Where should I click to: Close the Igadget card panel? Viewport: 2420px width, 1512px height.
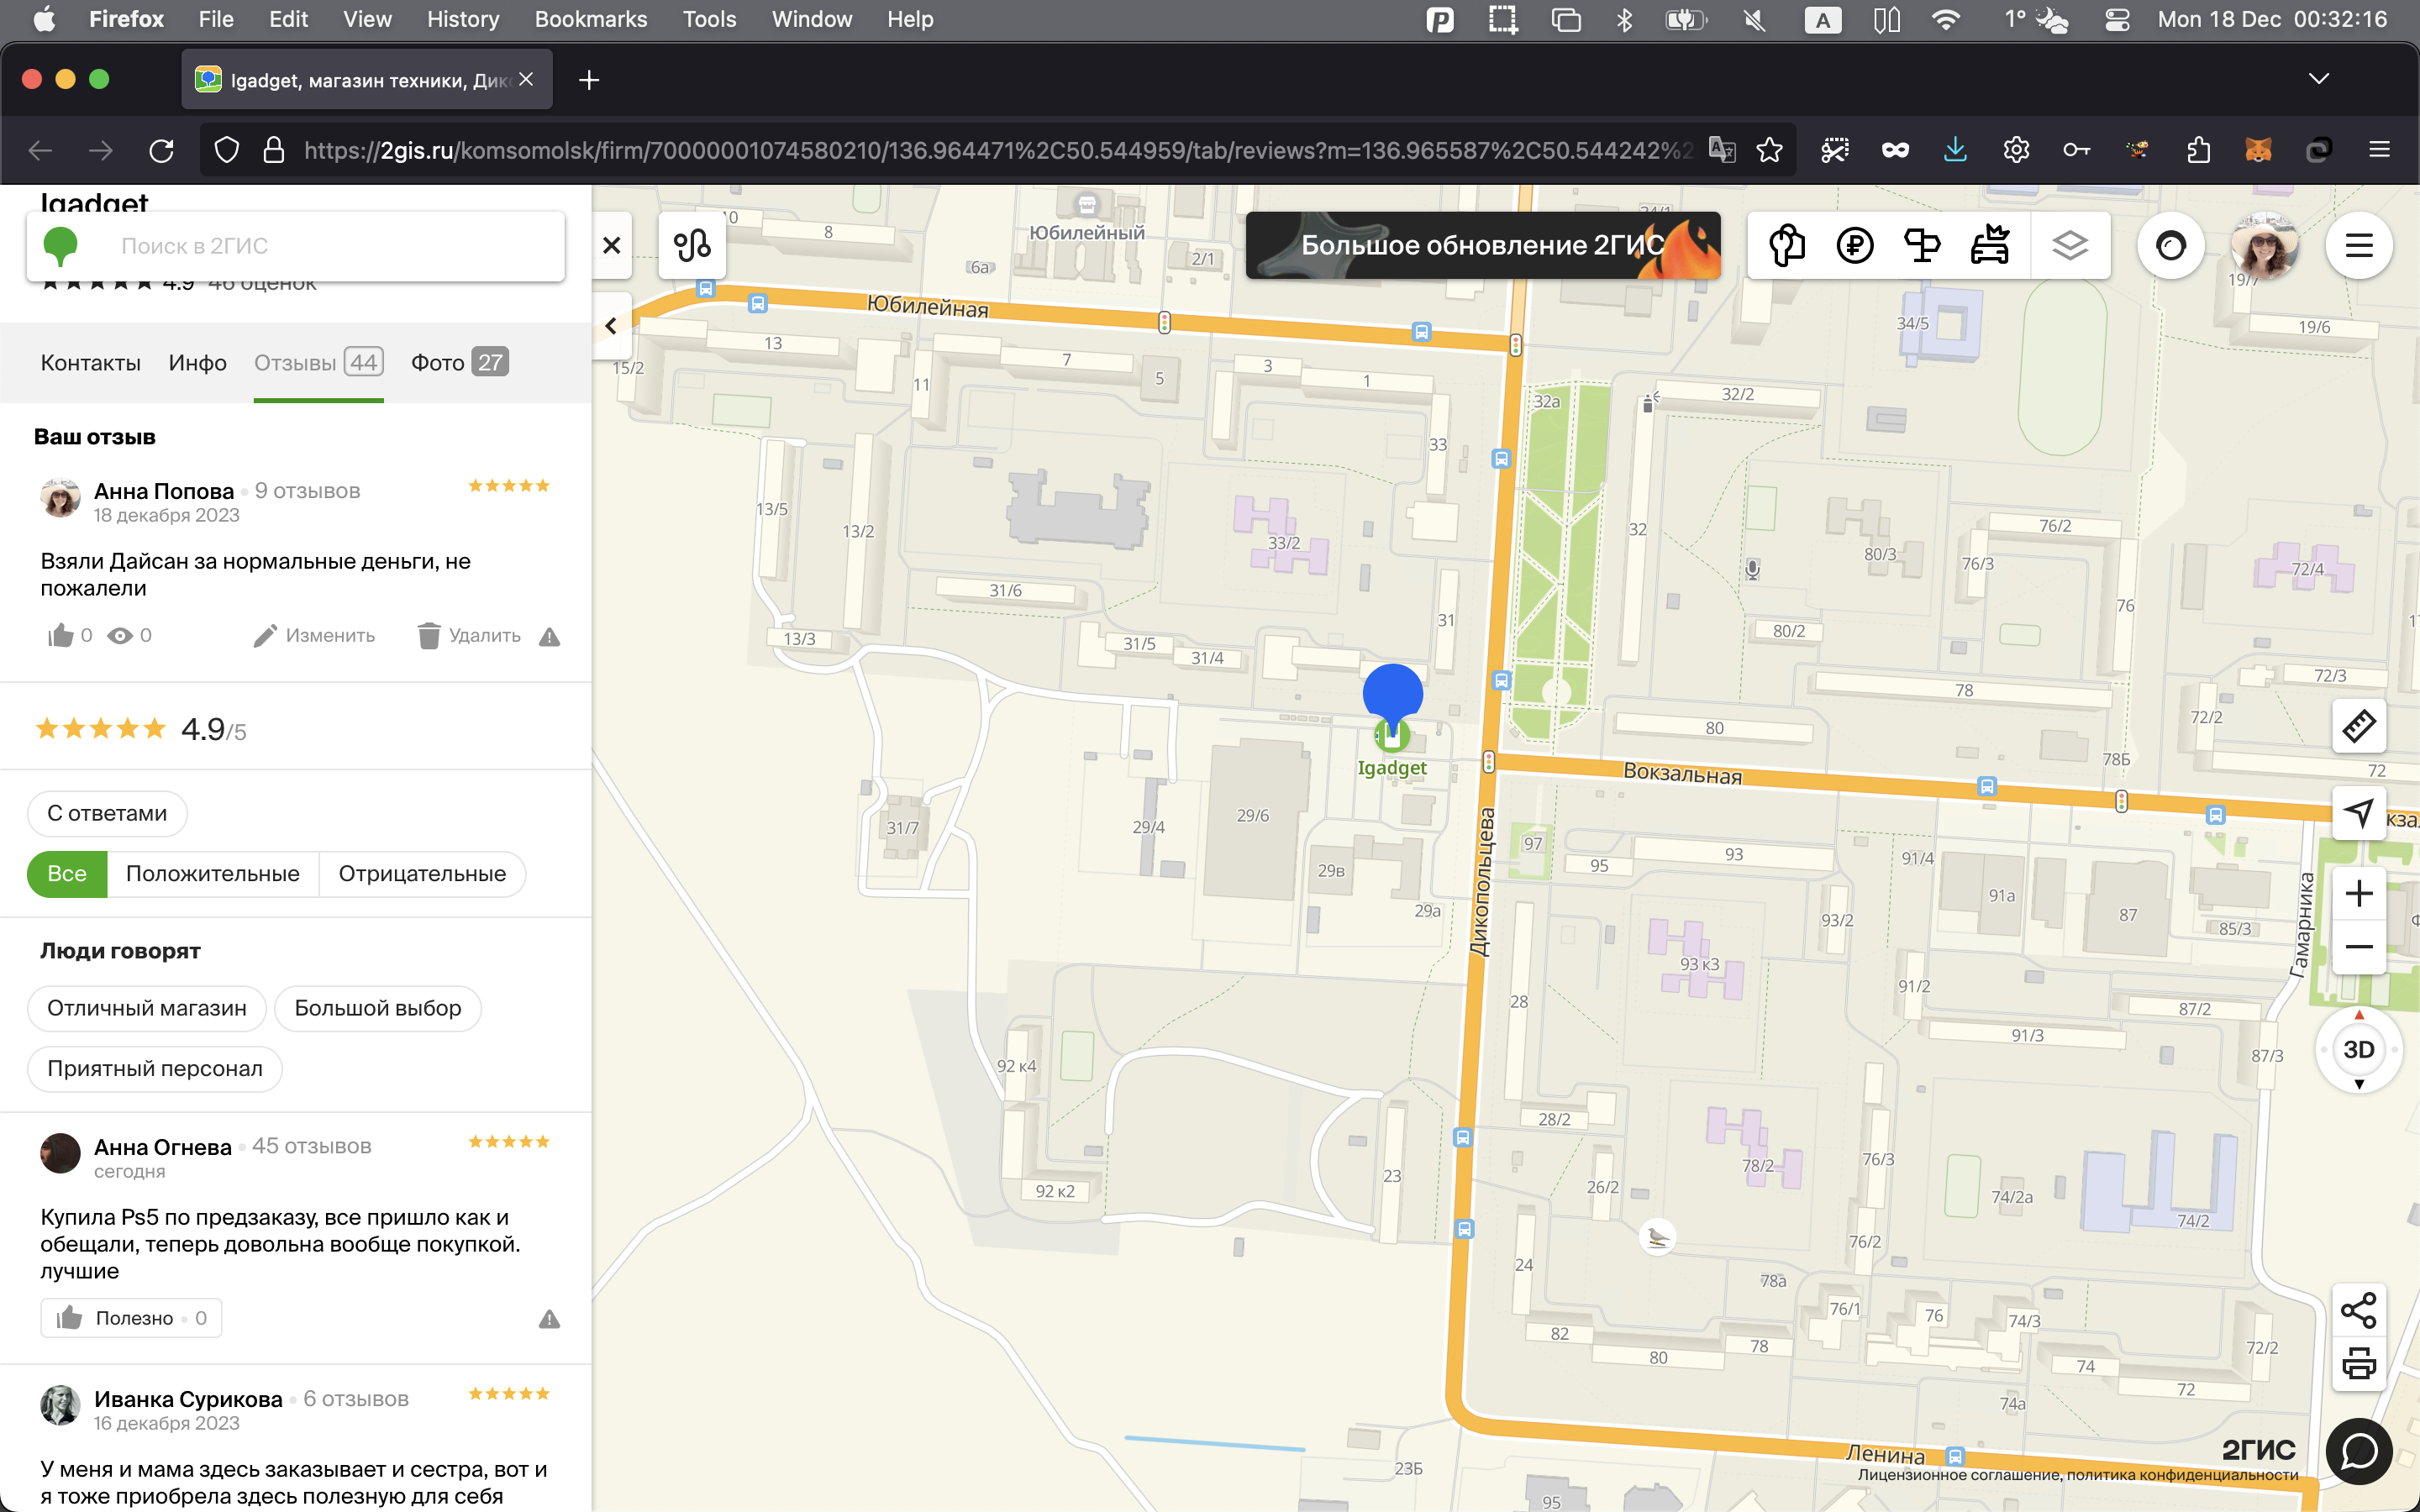pos(612,245)
